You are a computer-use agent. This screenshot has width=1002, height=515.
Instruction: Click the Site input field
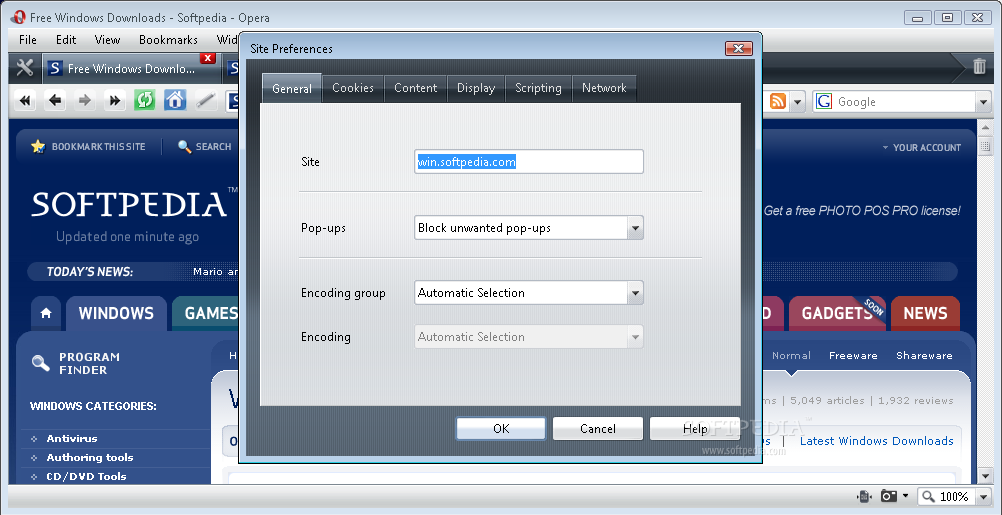click(x=528, y=162)
